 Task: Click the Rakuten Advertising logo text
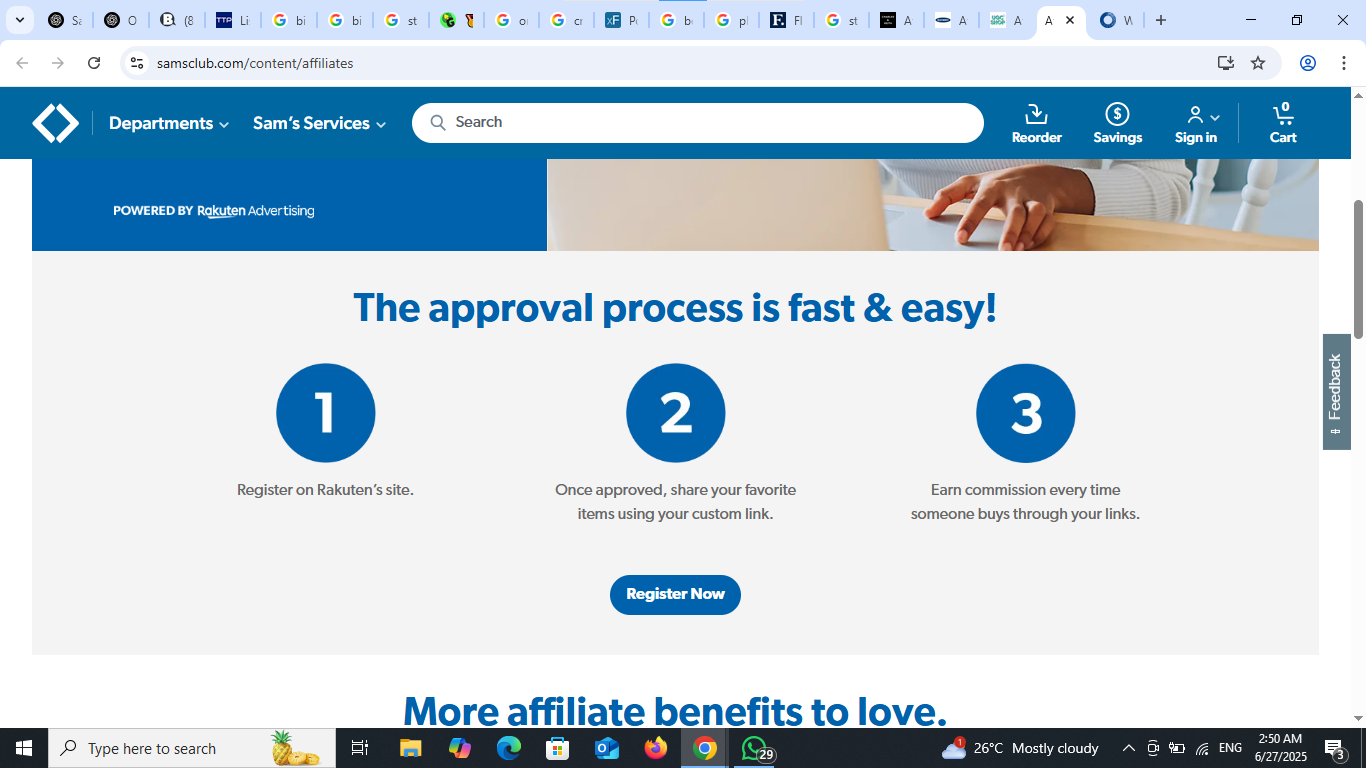click(256, 211)
